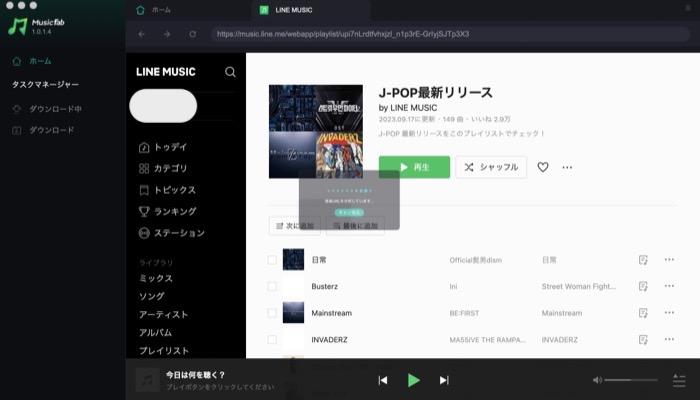The height and width of the screenshot is (400, 700).
Task: Click the LINE MUSIC logo
Action: pyautogui.click(x=166, y=72)
